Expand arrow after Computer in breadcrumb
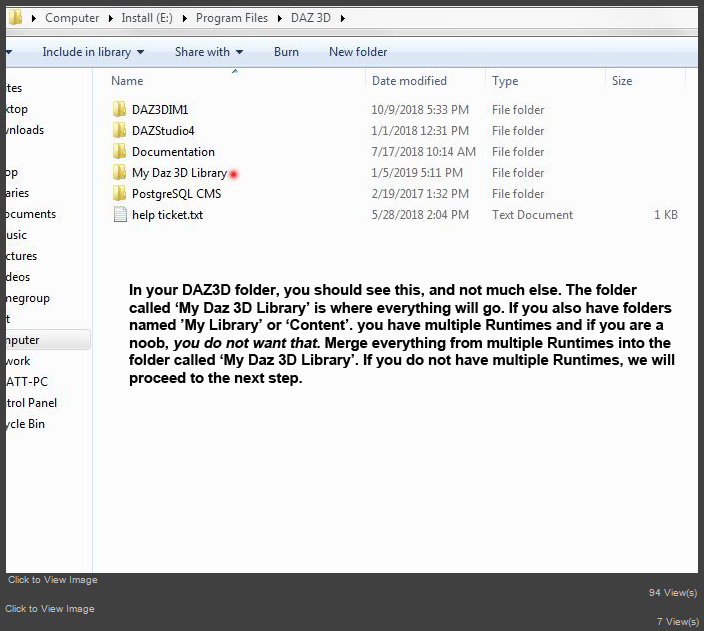Screen dimensions: 704x631 110,18
